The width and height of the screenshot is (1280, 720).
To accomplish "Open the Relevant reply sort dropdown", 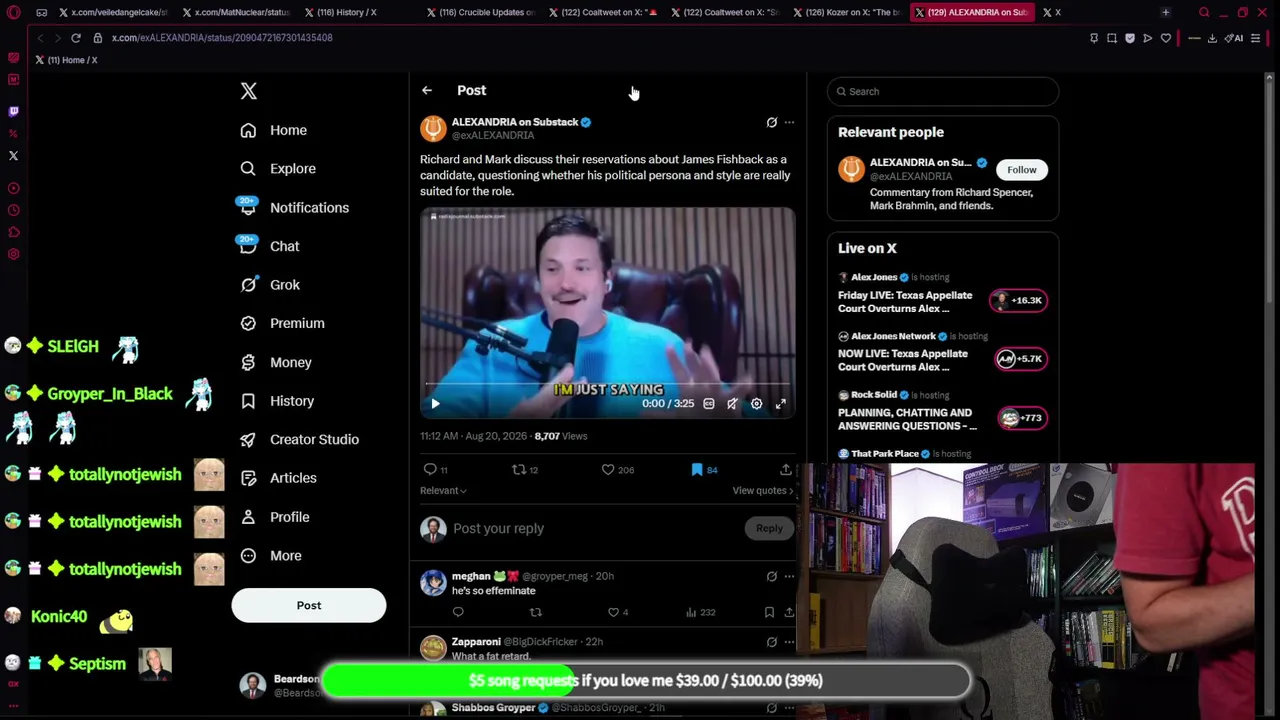I will [x=443, y=491].
